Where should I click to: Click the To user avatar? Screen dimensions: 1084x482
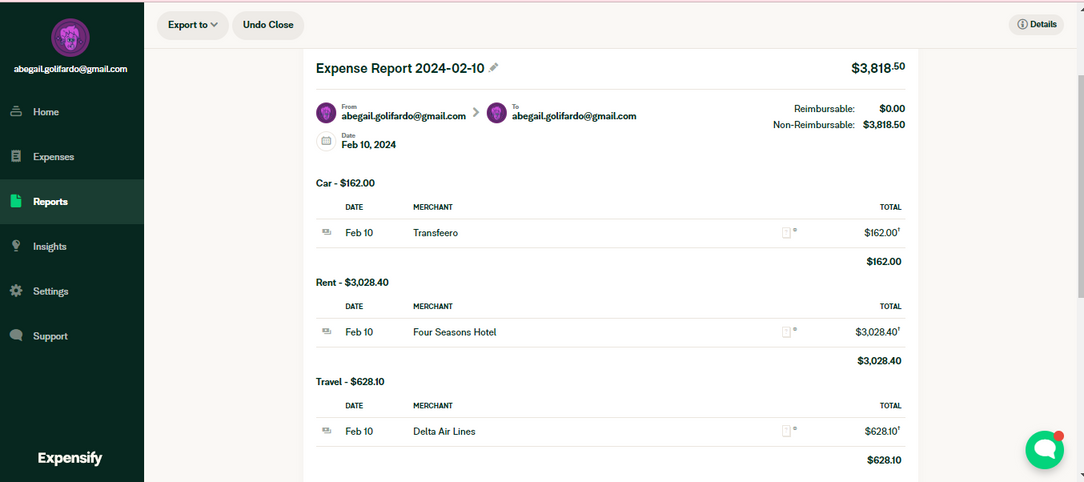click(496, 113)
